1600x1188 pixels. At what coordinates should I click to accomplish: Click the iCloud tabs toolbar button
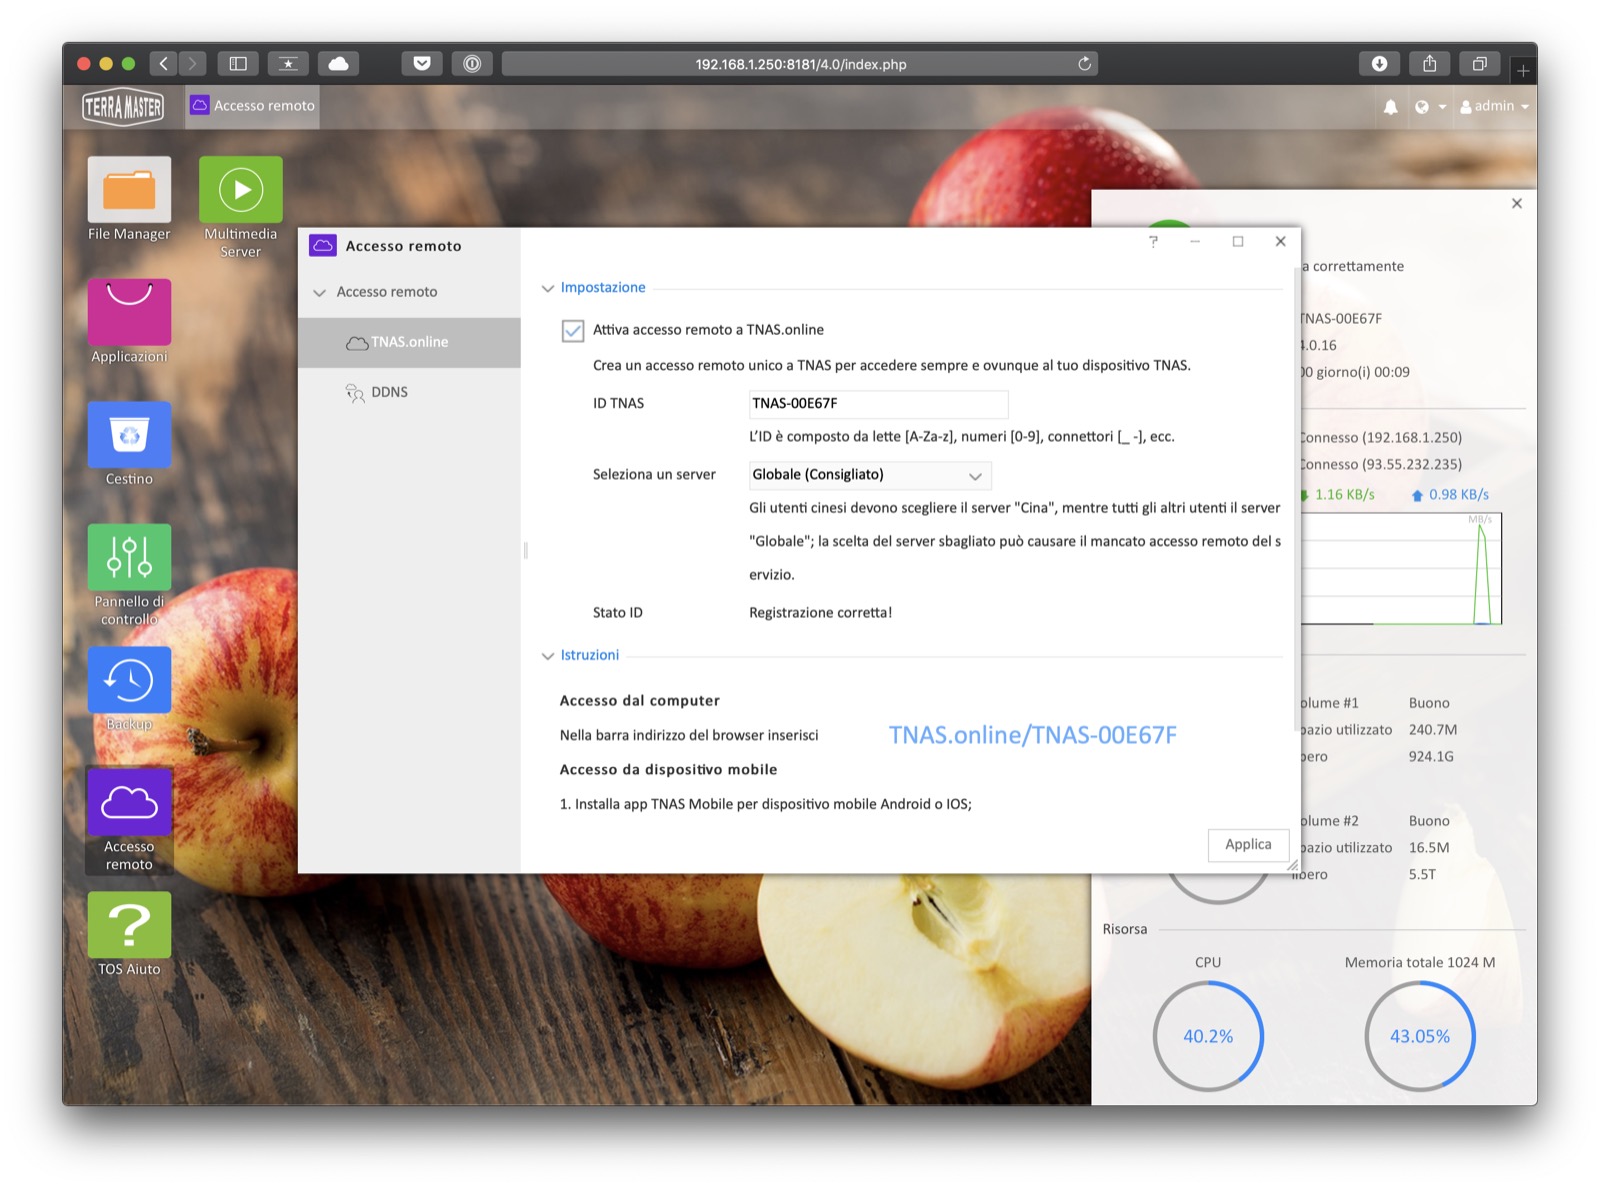click(x=338, y=64)
